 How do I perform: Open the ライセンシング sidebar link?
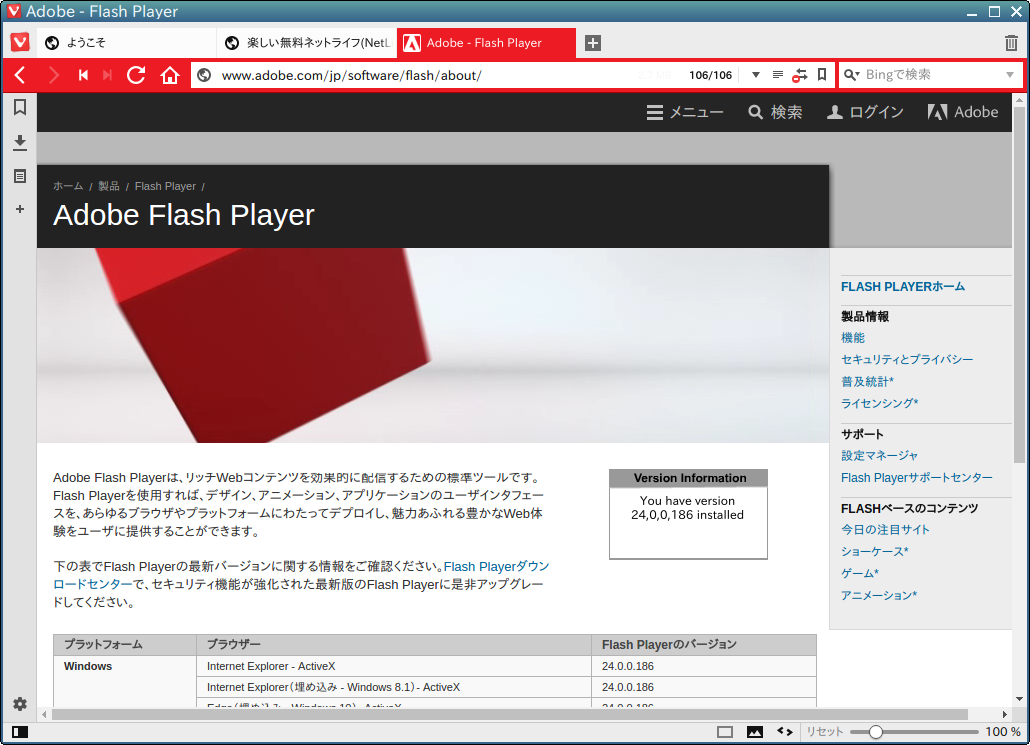pyautogui.click(x=880, y=403)
